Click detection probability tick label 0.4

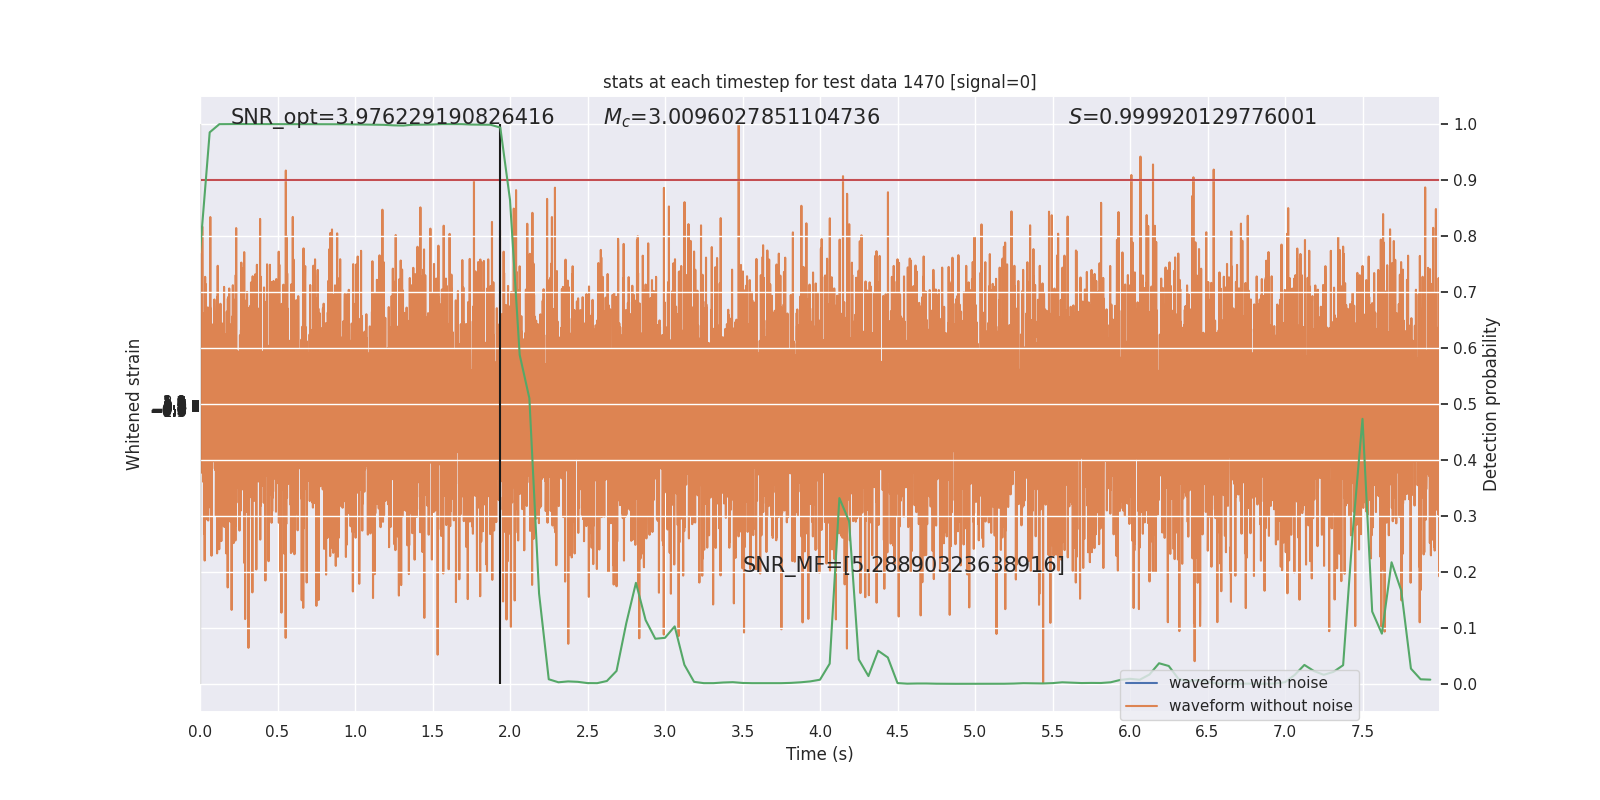pyautogui.click(x=1465, y=461)
